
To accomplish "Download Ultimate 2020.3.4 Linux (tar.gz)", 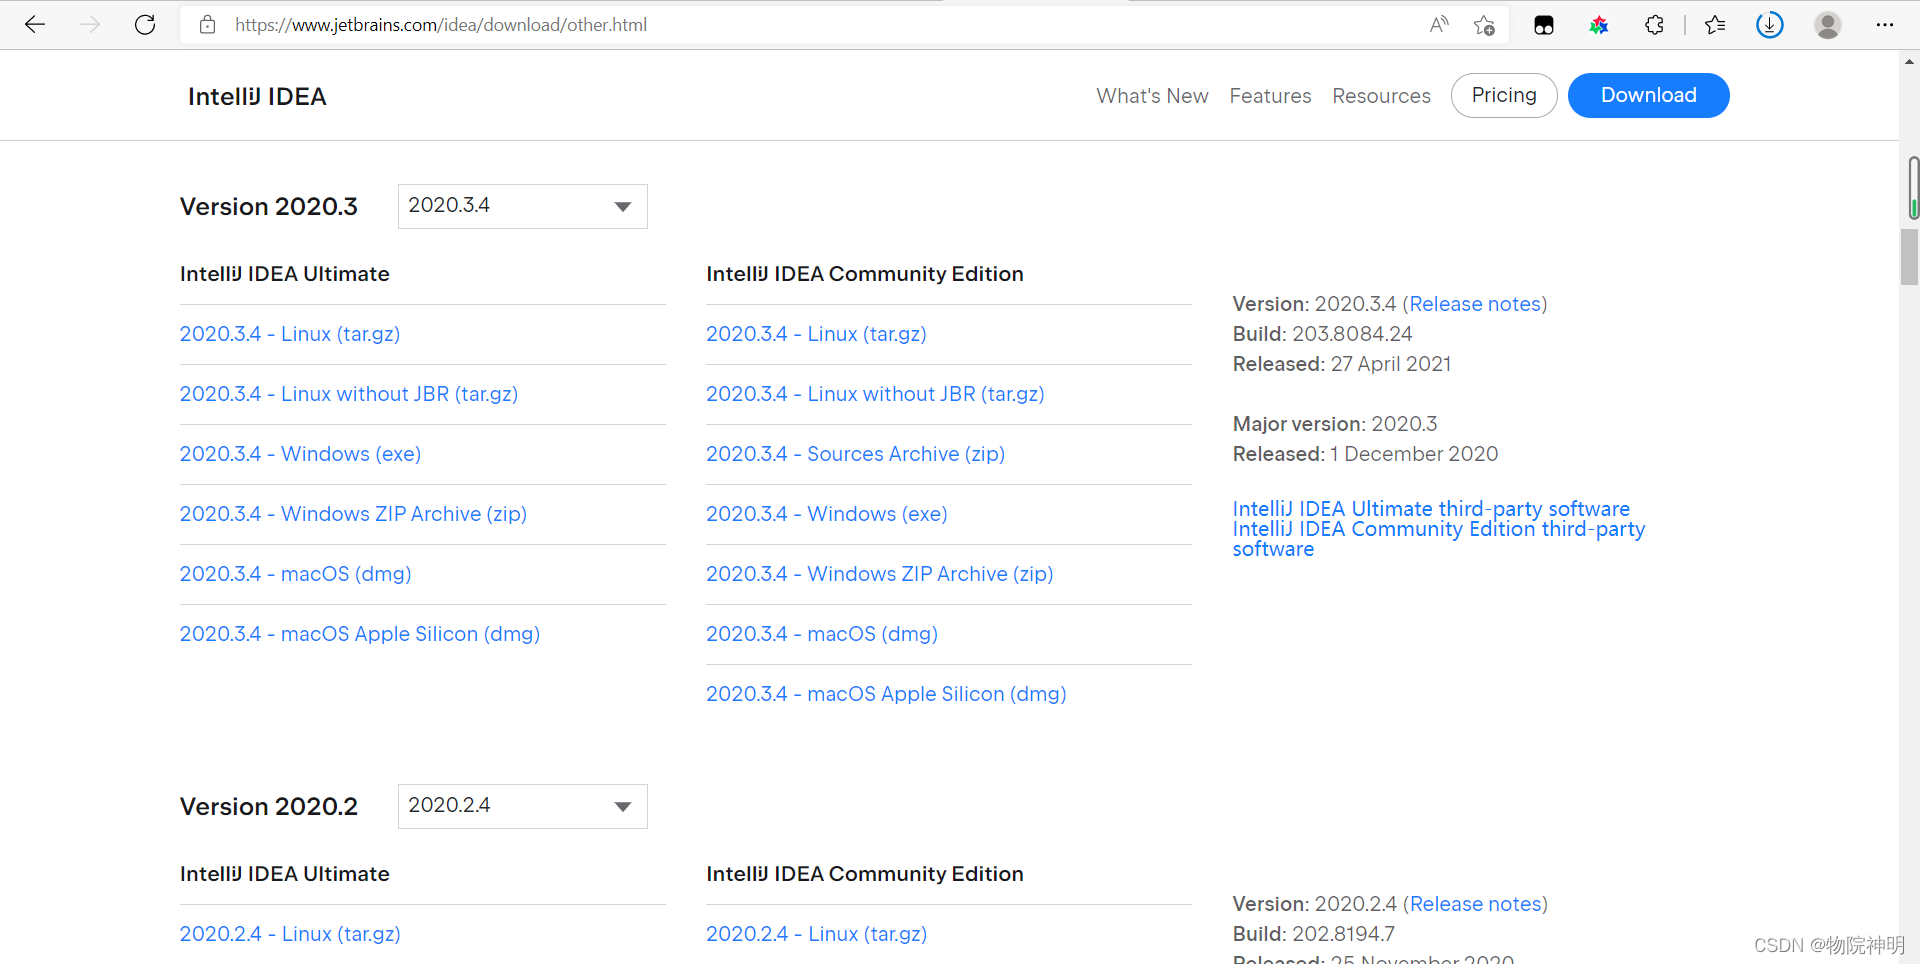I will [290, 334].
